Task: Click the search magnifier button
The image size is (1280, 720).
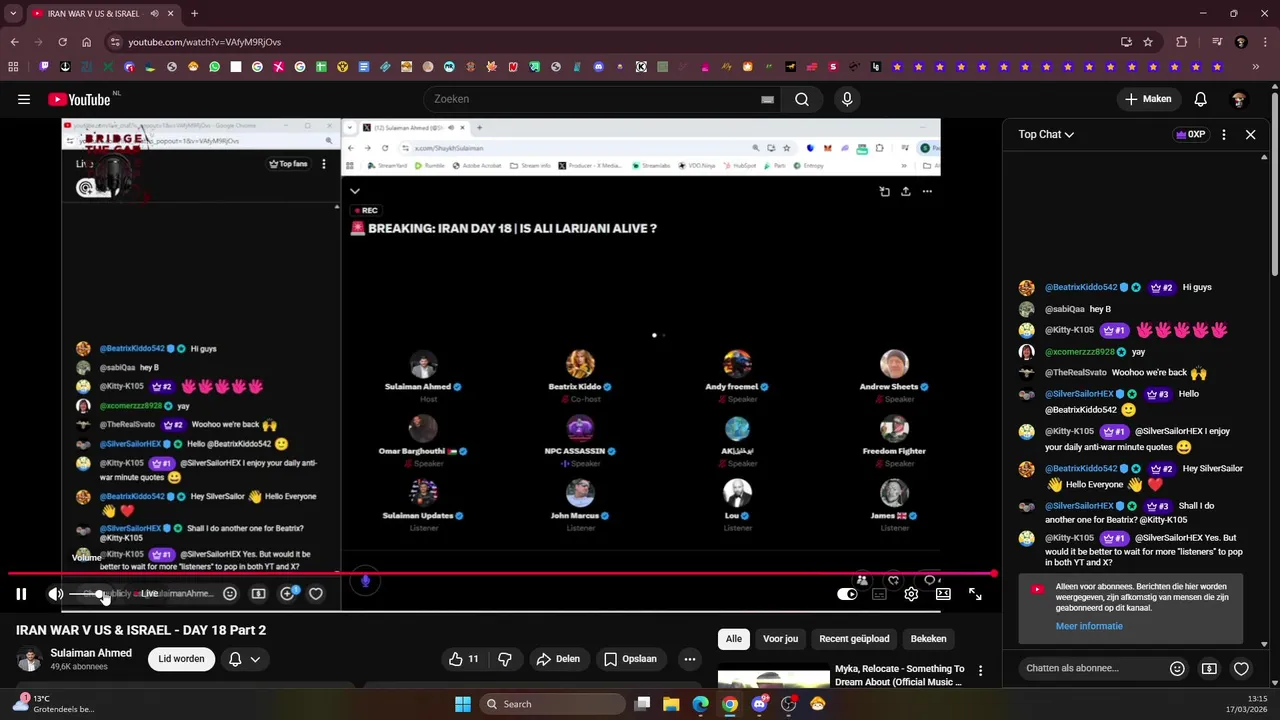Action: pyautogui.click(x=802, y=99)
